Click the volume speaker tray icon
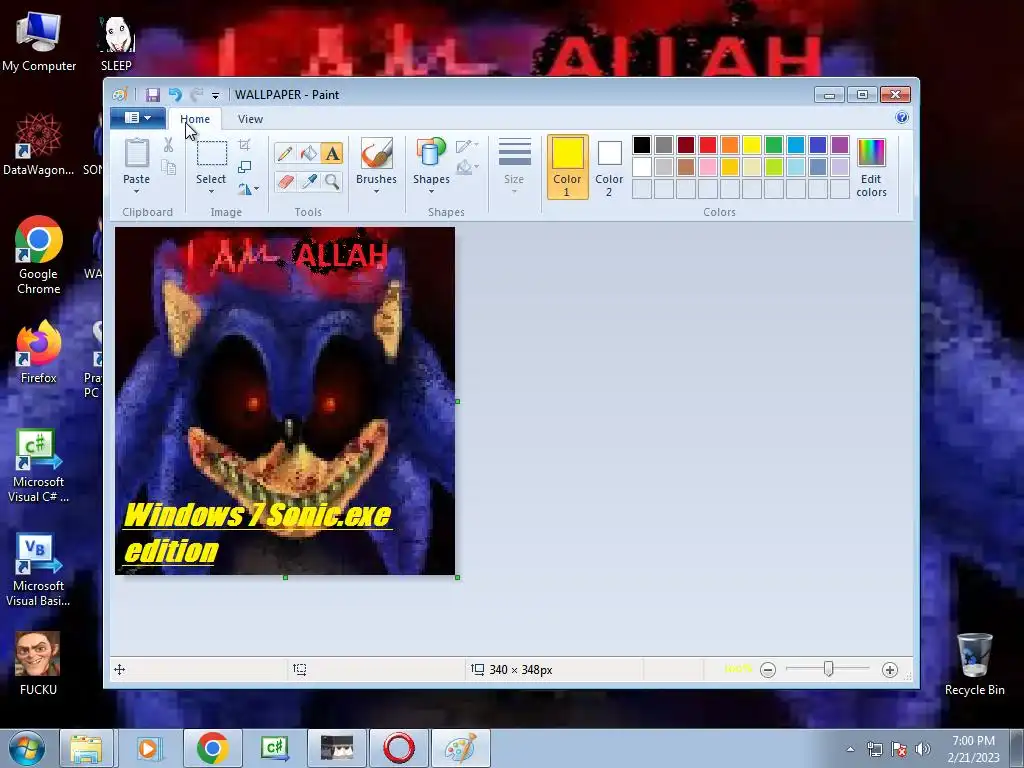 (922, 749)
